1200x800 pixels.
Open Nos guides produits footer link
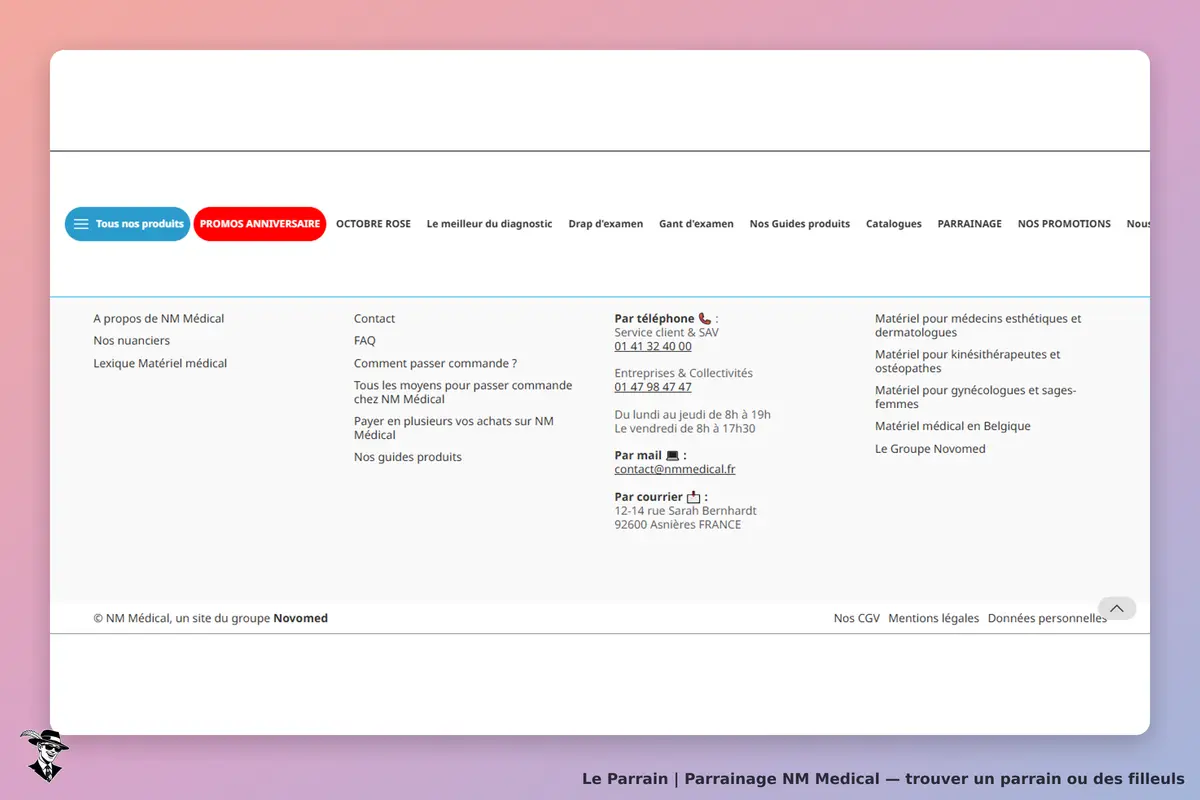[x=408, y=457]
